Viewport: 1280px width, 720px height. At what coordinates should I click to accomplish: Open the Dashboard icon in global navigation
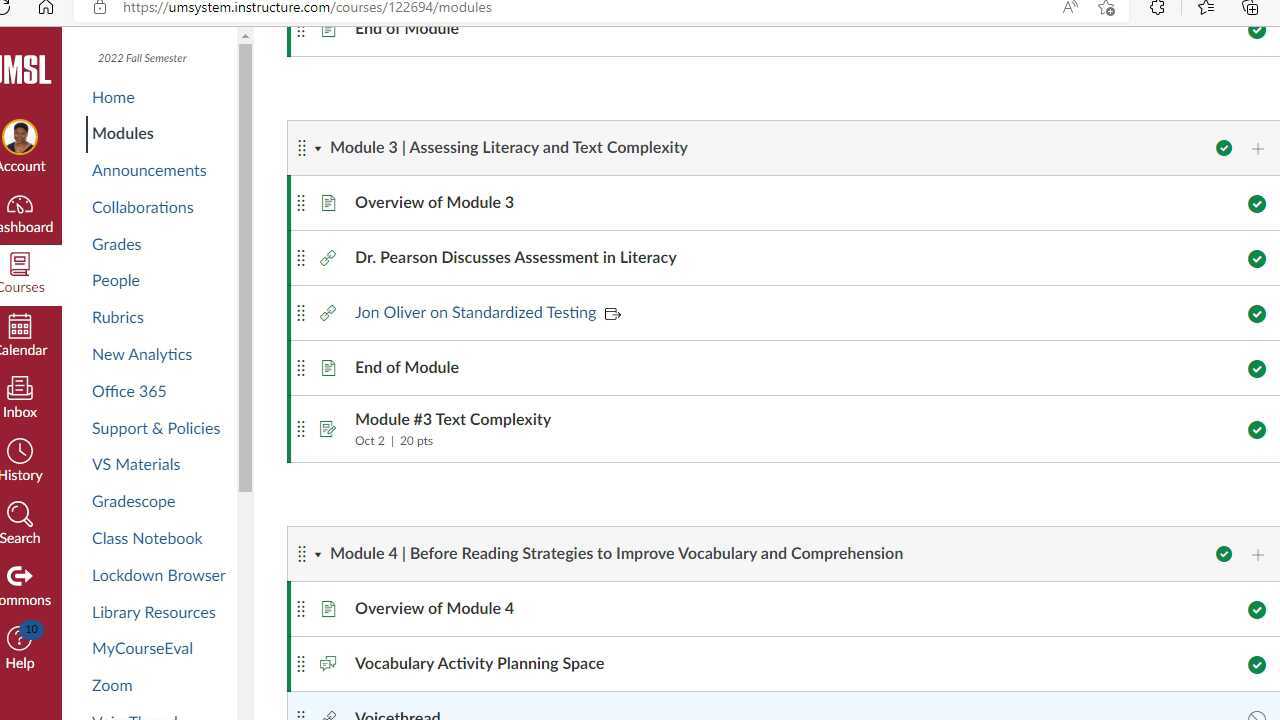click(20, 205)
